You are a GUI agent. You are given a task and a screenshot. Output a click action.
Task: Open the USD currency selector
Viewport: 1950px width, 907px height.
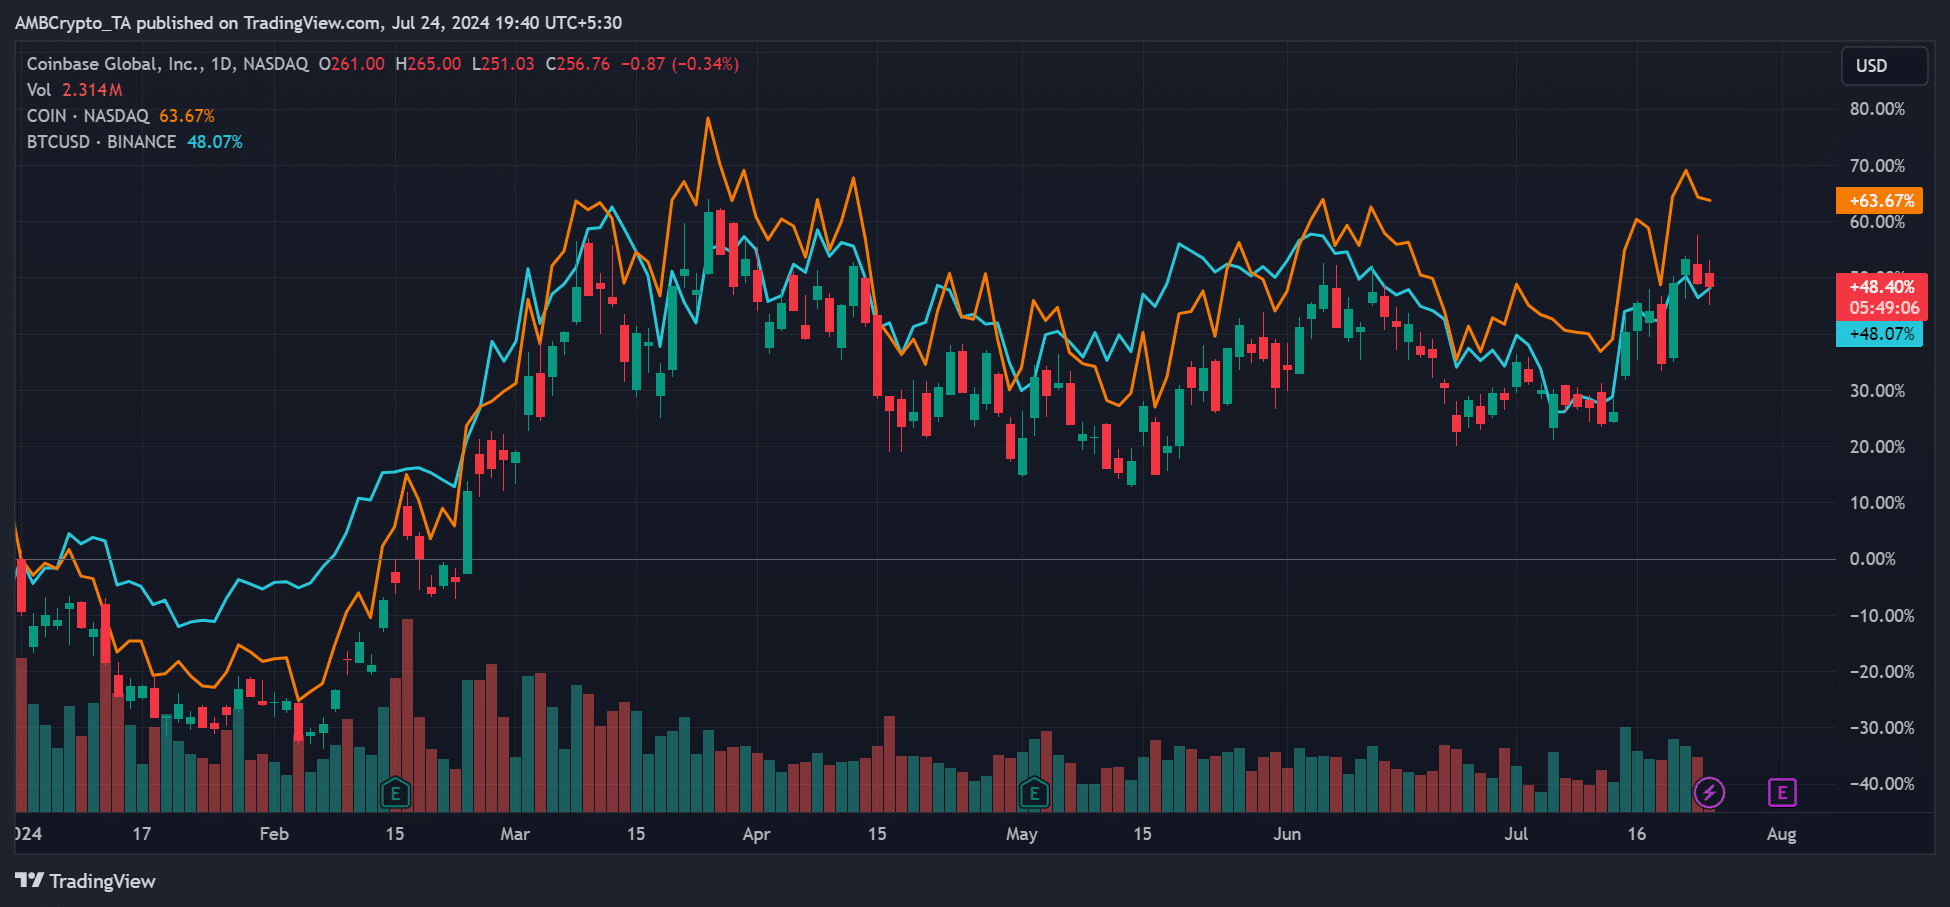pyautogui.click(x=1885, y=66)
